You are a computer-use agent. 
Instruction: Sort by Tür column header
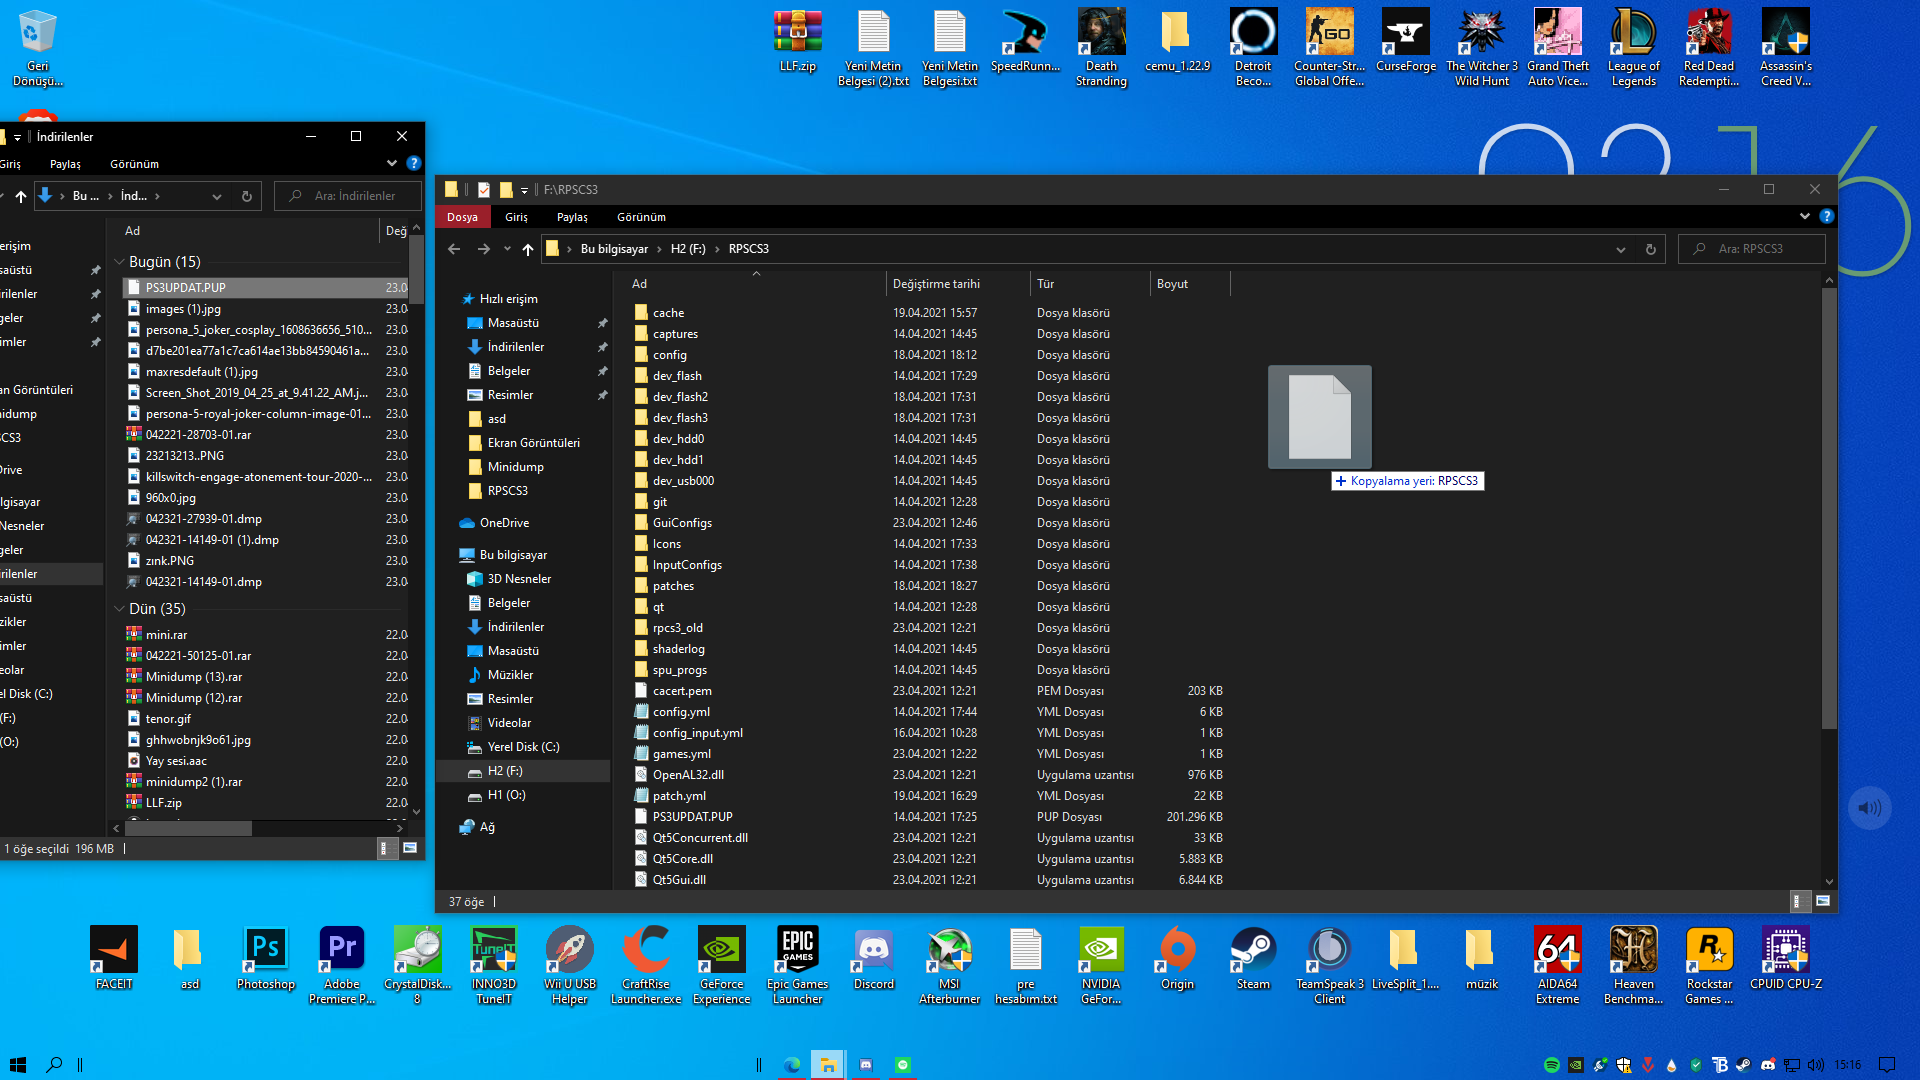(x=1089, y=284)
